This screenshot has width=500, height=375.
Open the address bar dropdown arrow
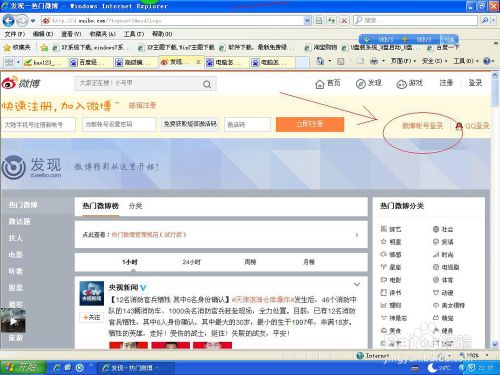click(x=307, y=21)
